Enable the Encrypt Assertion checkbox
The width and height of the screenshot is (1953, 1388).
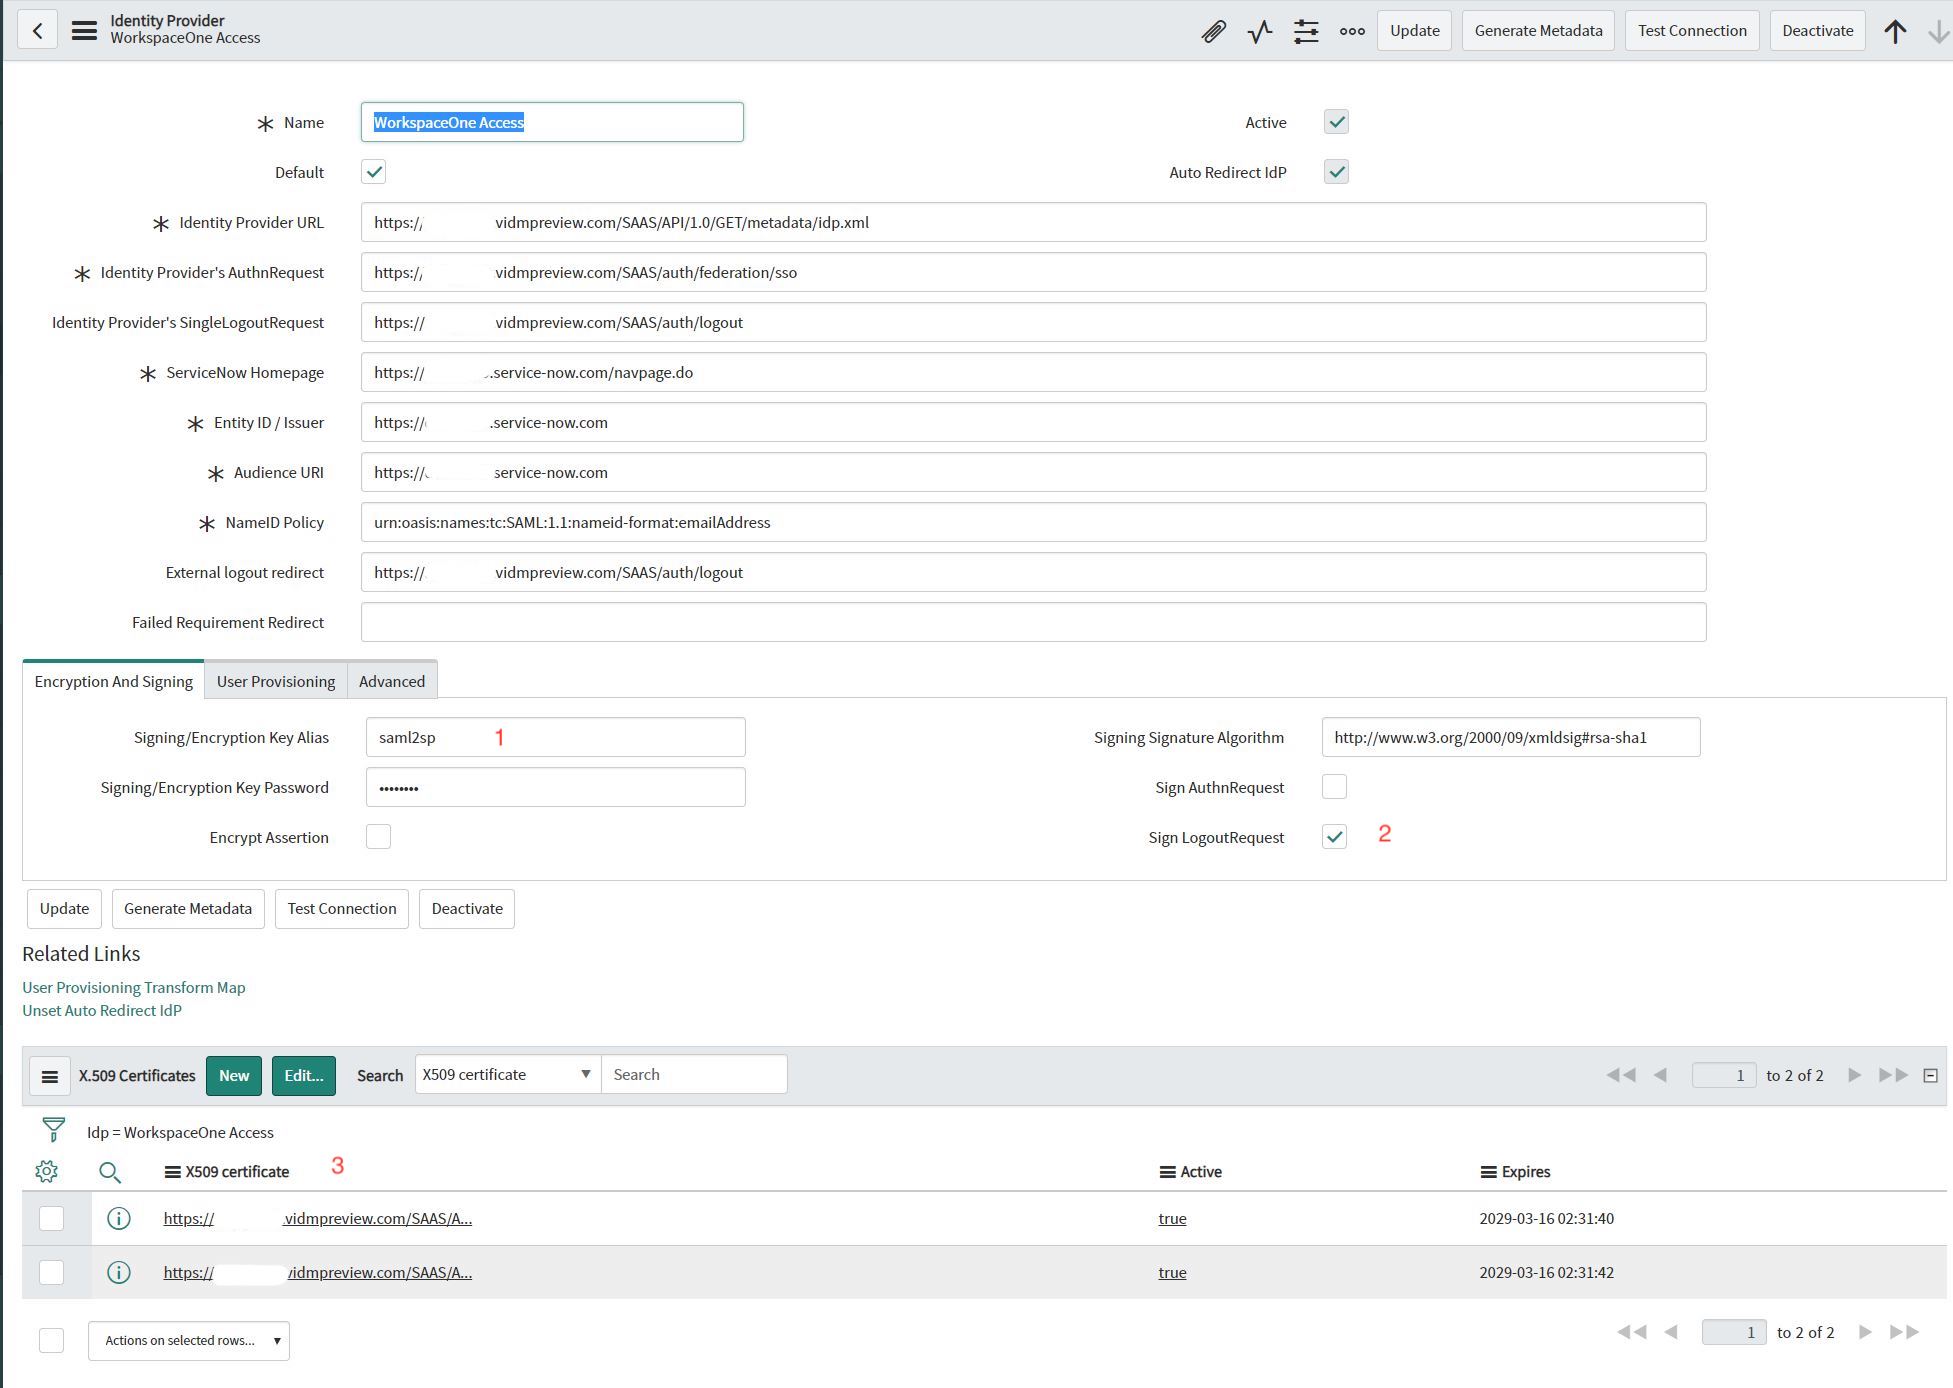point(378,837)
